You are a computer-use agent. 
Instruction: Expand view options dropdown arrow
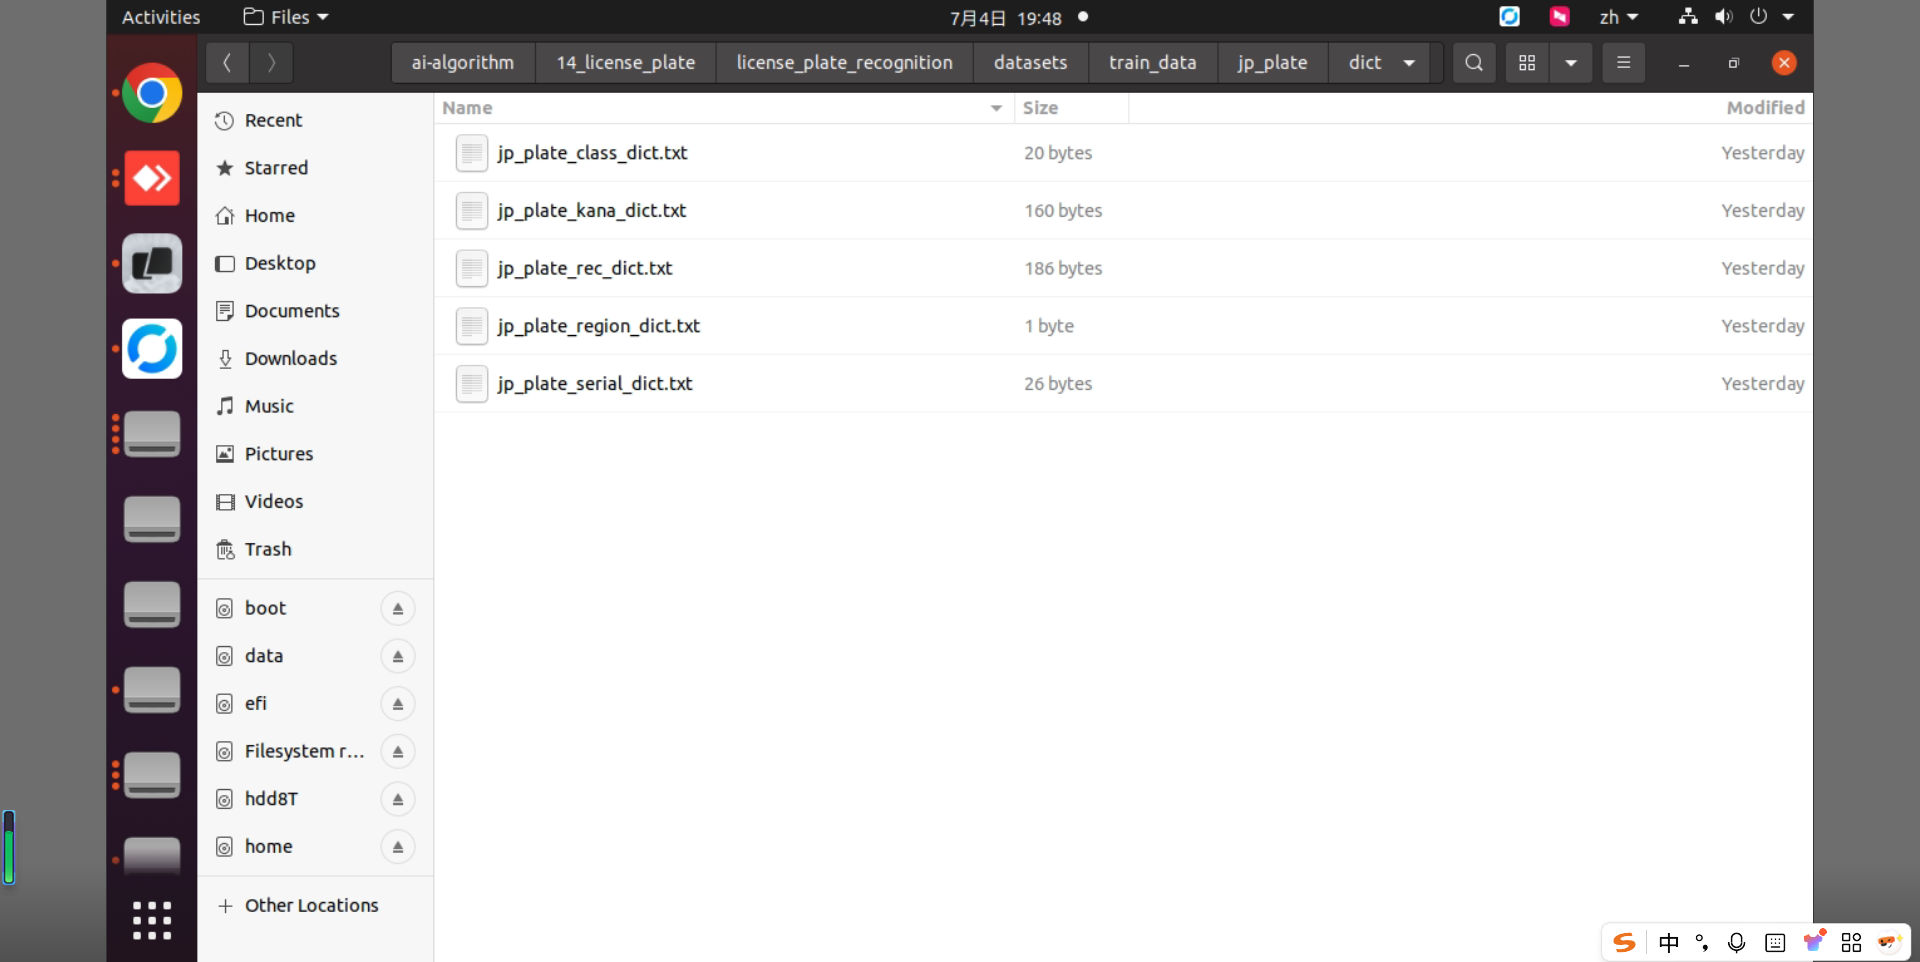(x=1571, y=63)
